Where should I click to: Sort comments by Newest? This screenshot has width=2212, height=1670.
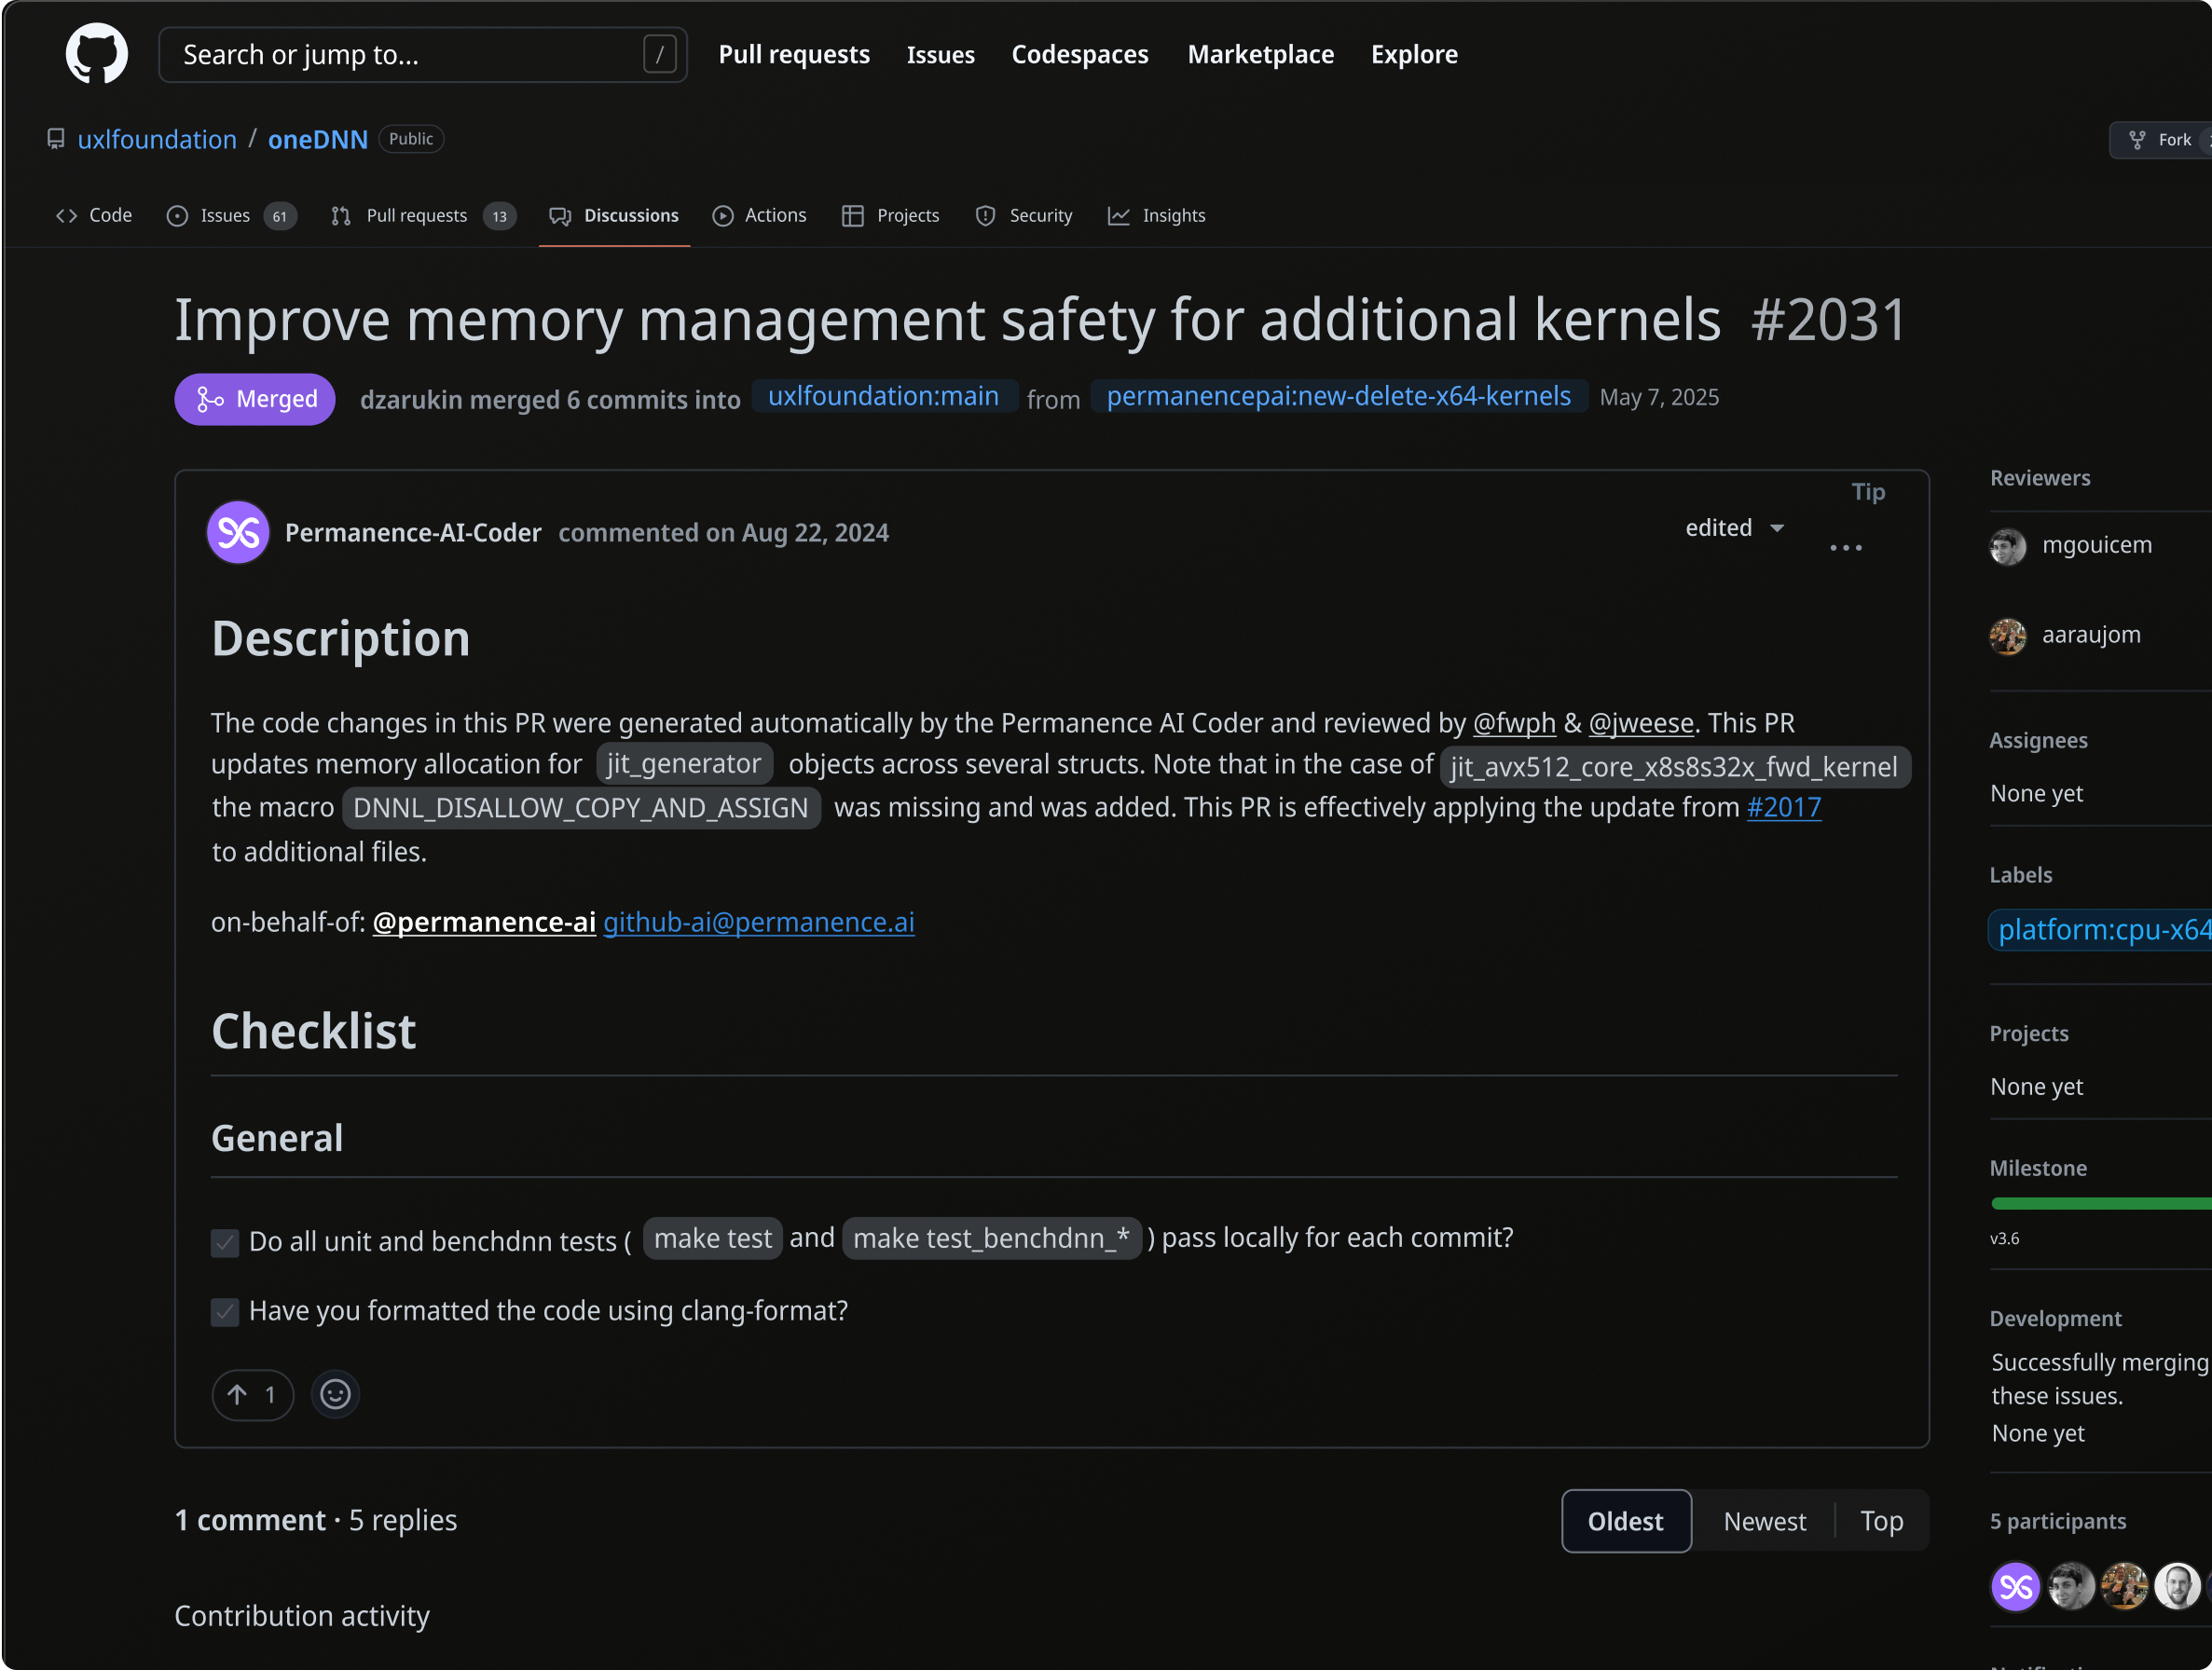(1764, 1521)
